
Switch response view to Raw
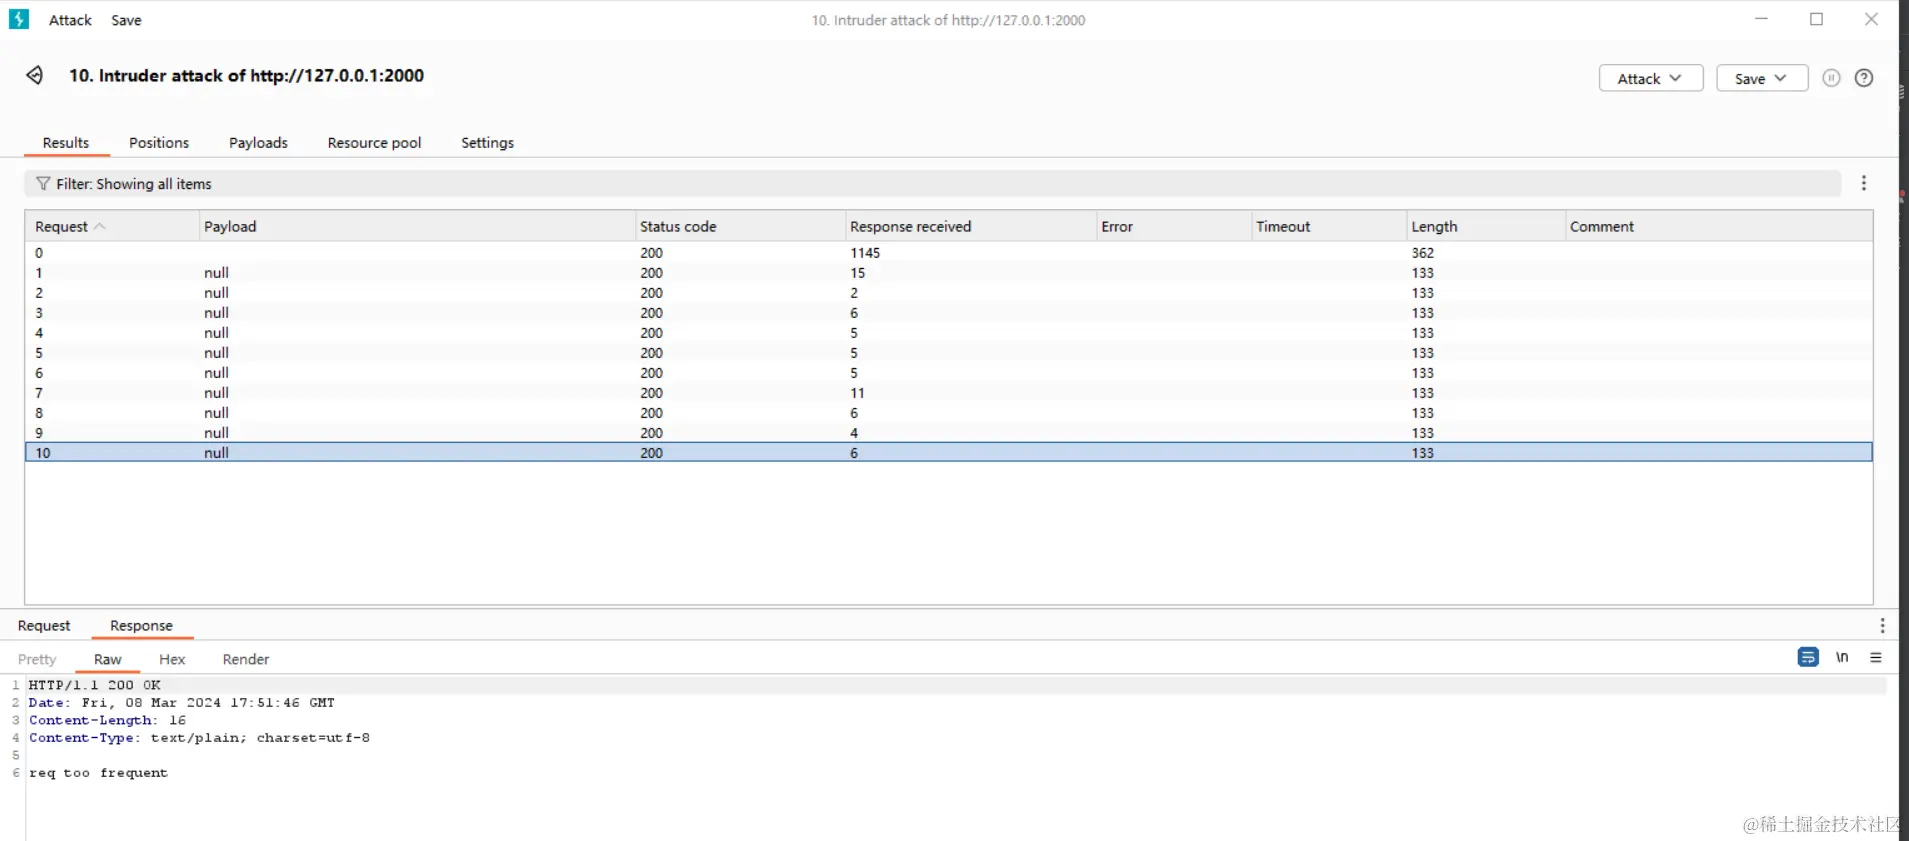click(107, 660)
